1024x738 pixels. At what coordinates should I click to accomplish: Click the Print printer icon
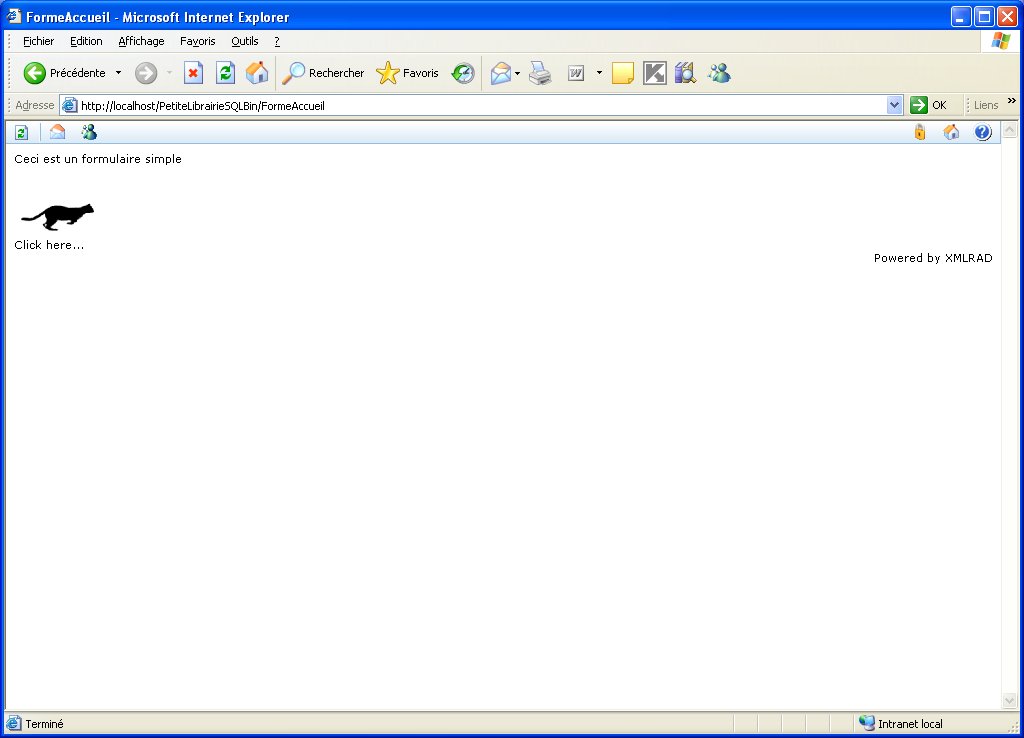(540, 73)
